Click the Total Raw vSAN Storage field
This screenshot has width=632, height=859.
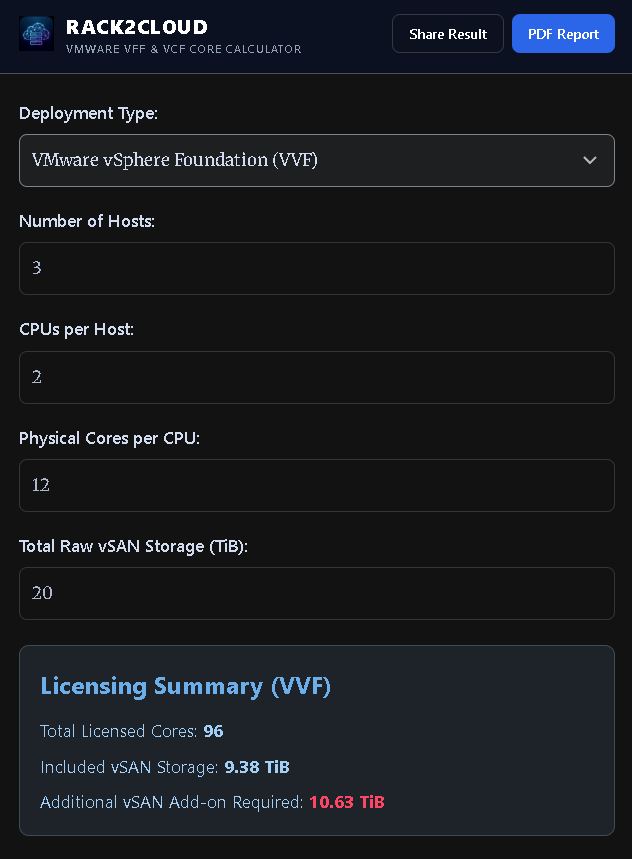click(317, 593)
